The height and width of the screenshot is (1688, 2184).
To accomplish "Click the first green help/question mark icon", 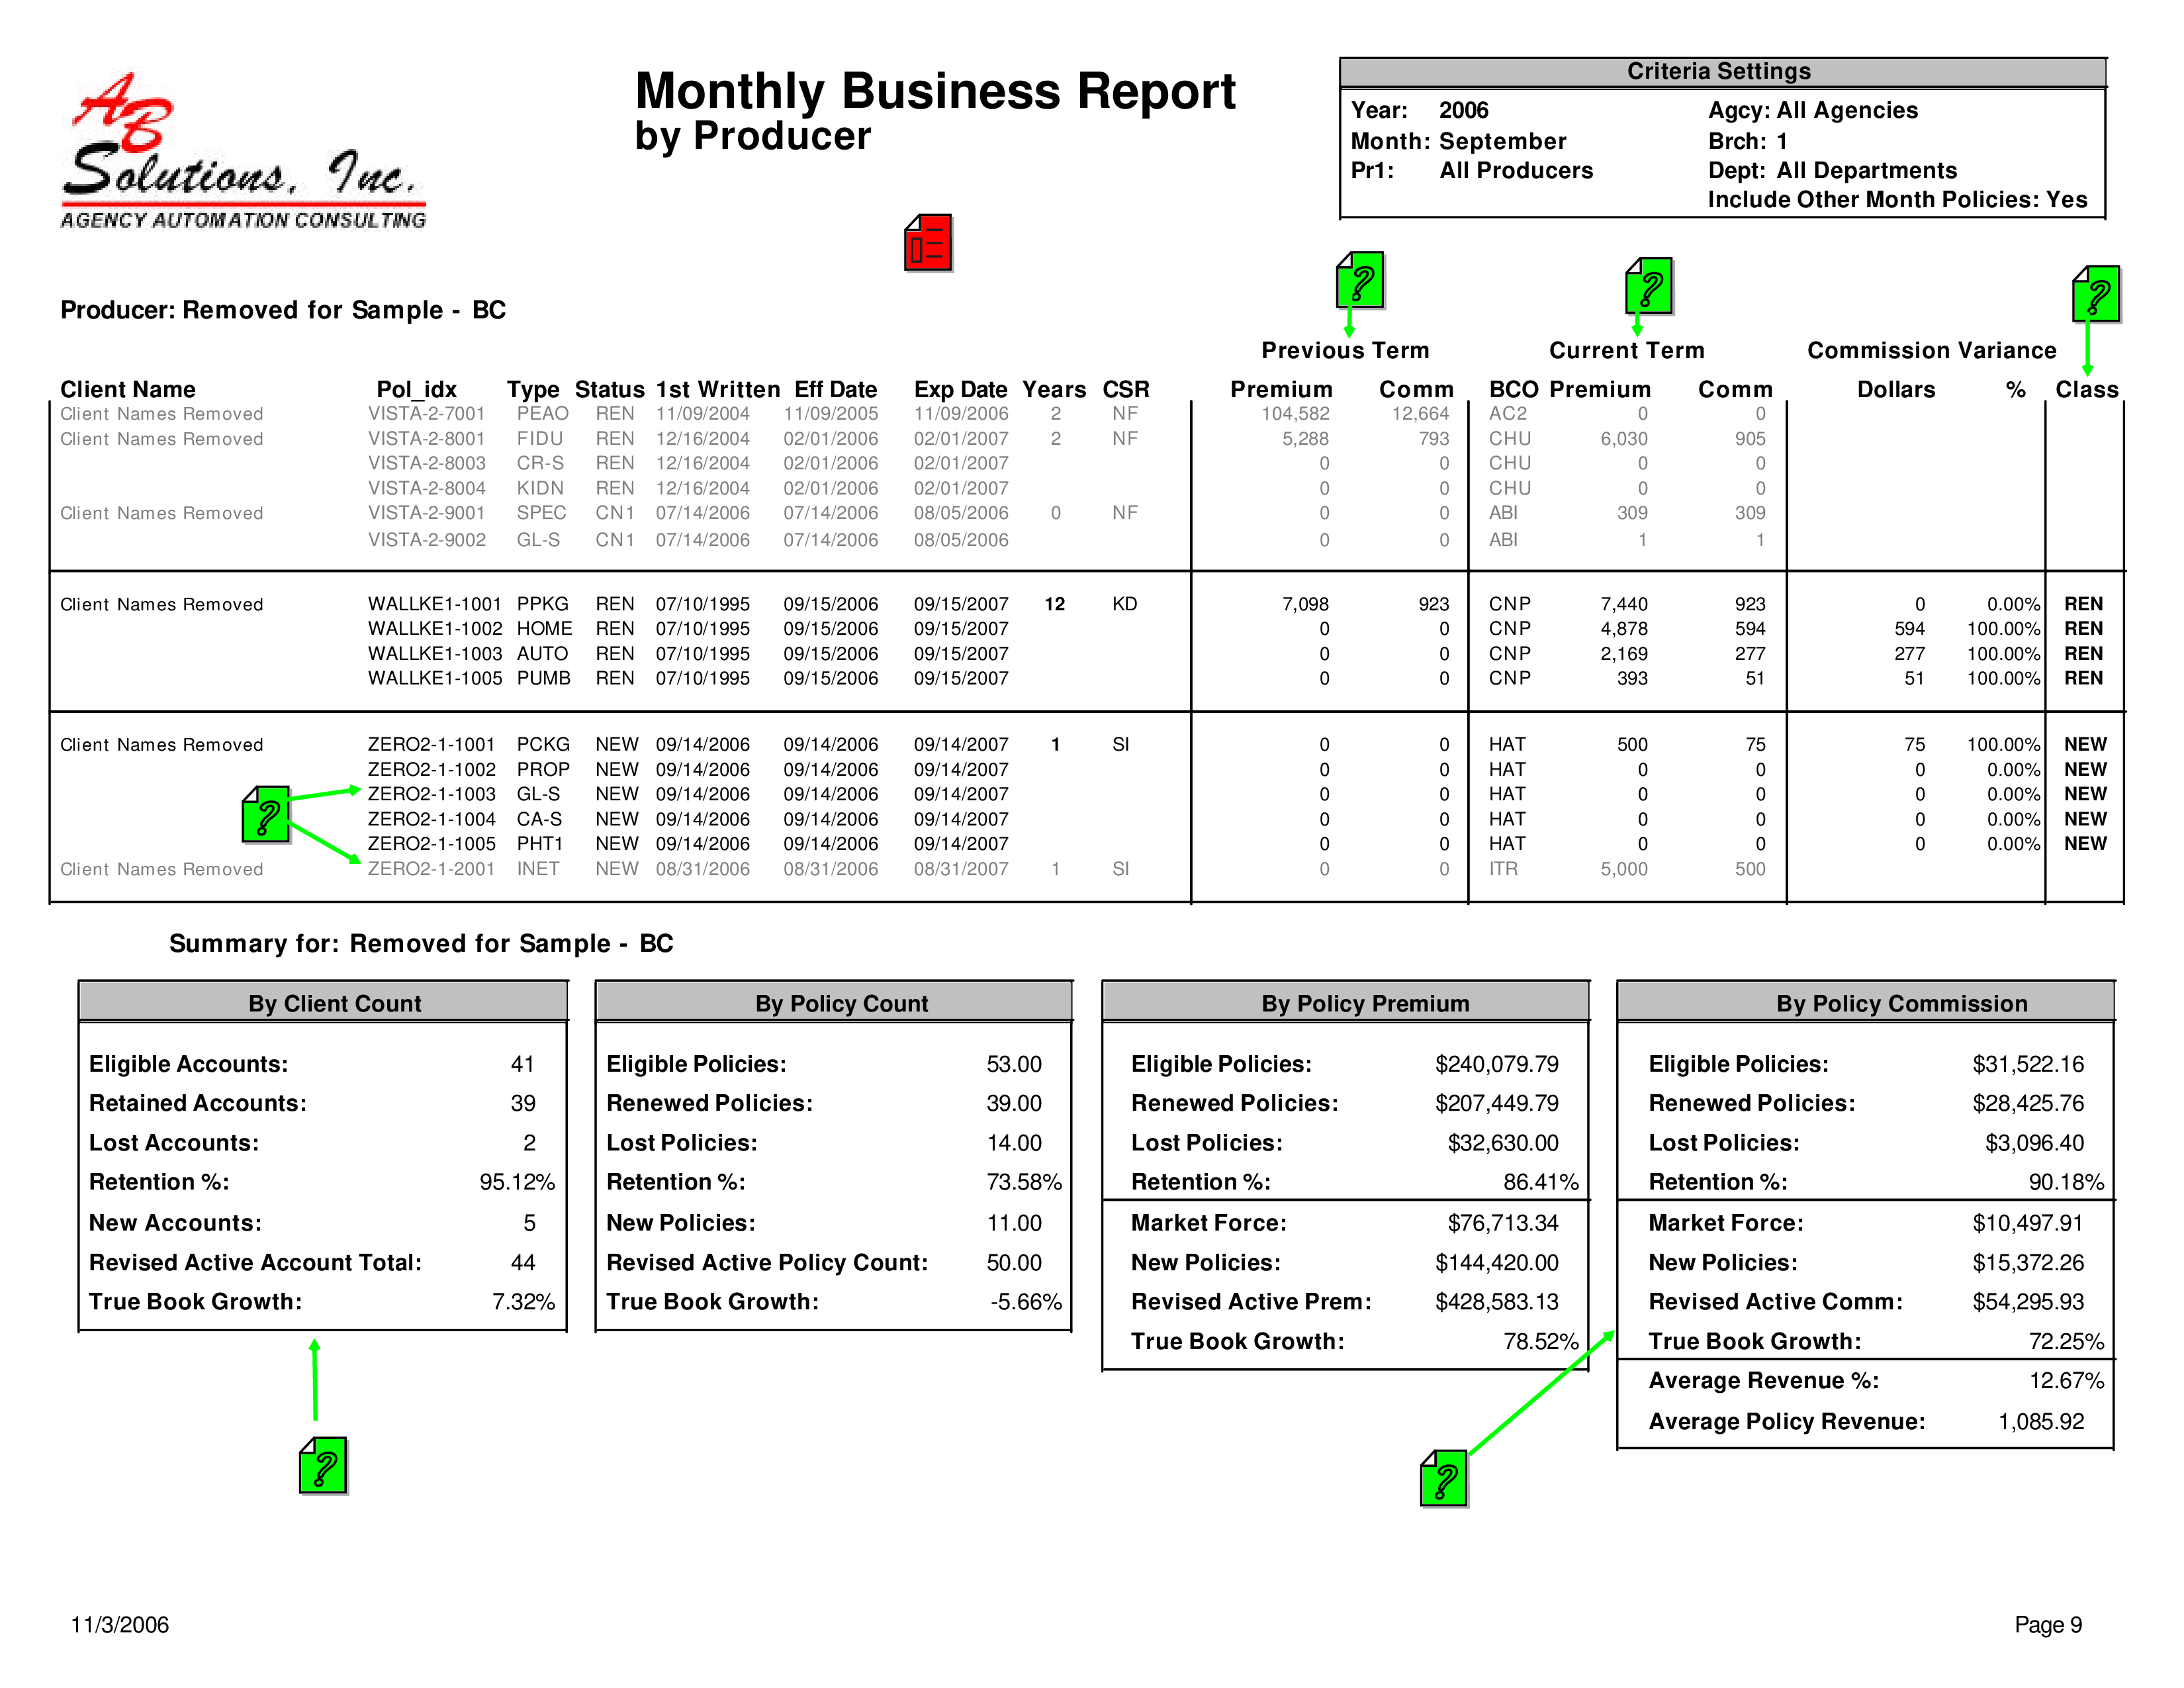I will pyautogui.click(x=1356, y=285).
